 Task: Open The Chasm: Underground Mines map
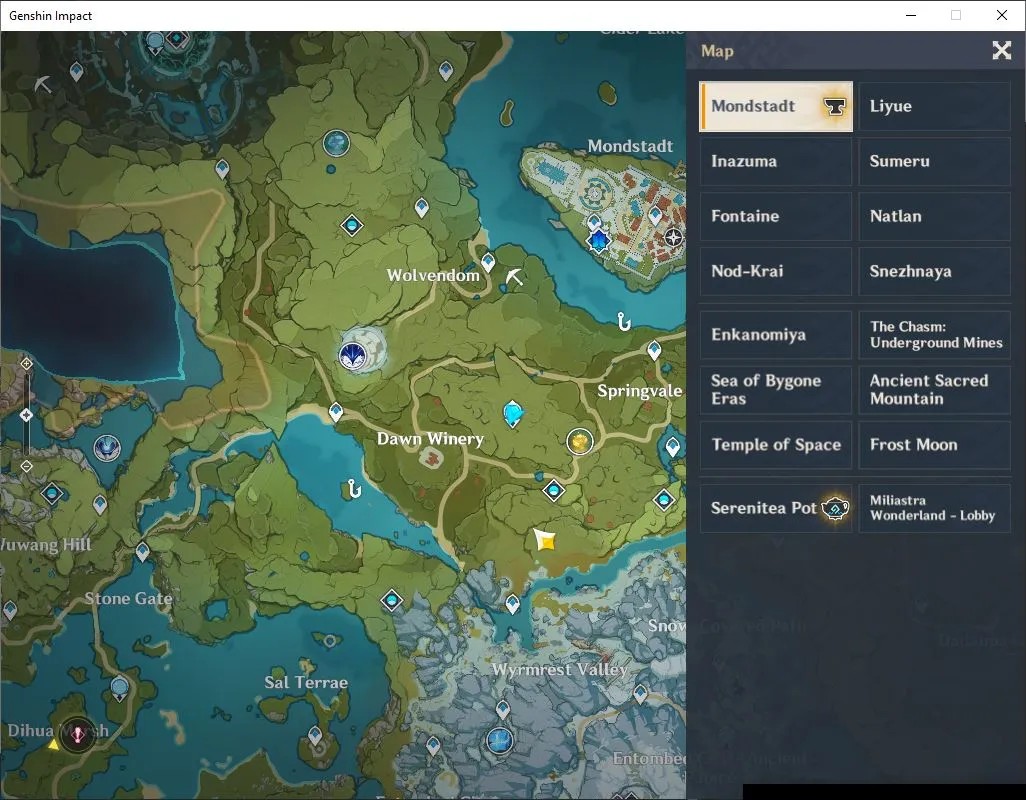(934, 335)
